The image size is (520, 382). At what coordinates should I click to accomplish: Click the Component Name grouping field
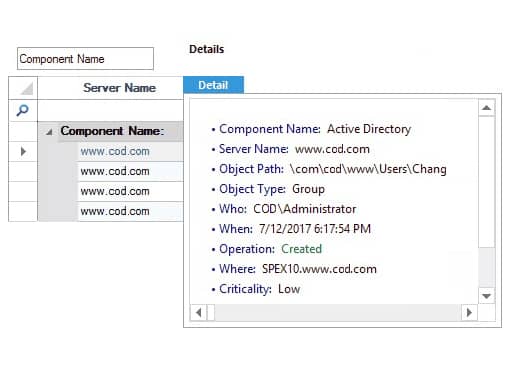[85, 59]
